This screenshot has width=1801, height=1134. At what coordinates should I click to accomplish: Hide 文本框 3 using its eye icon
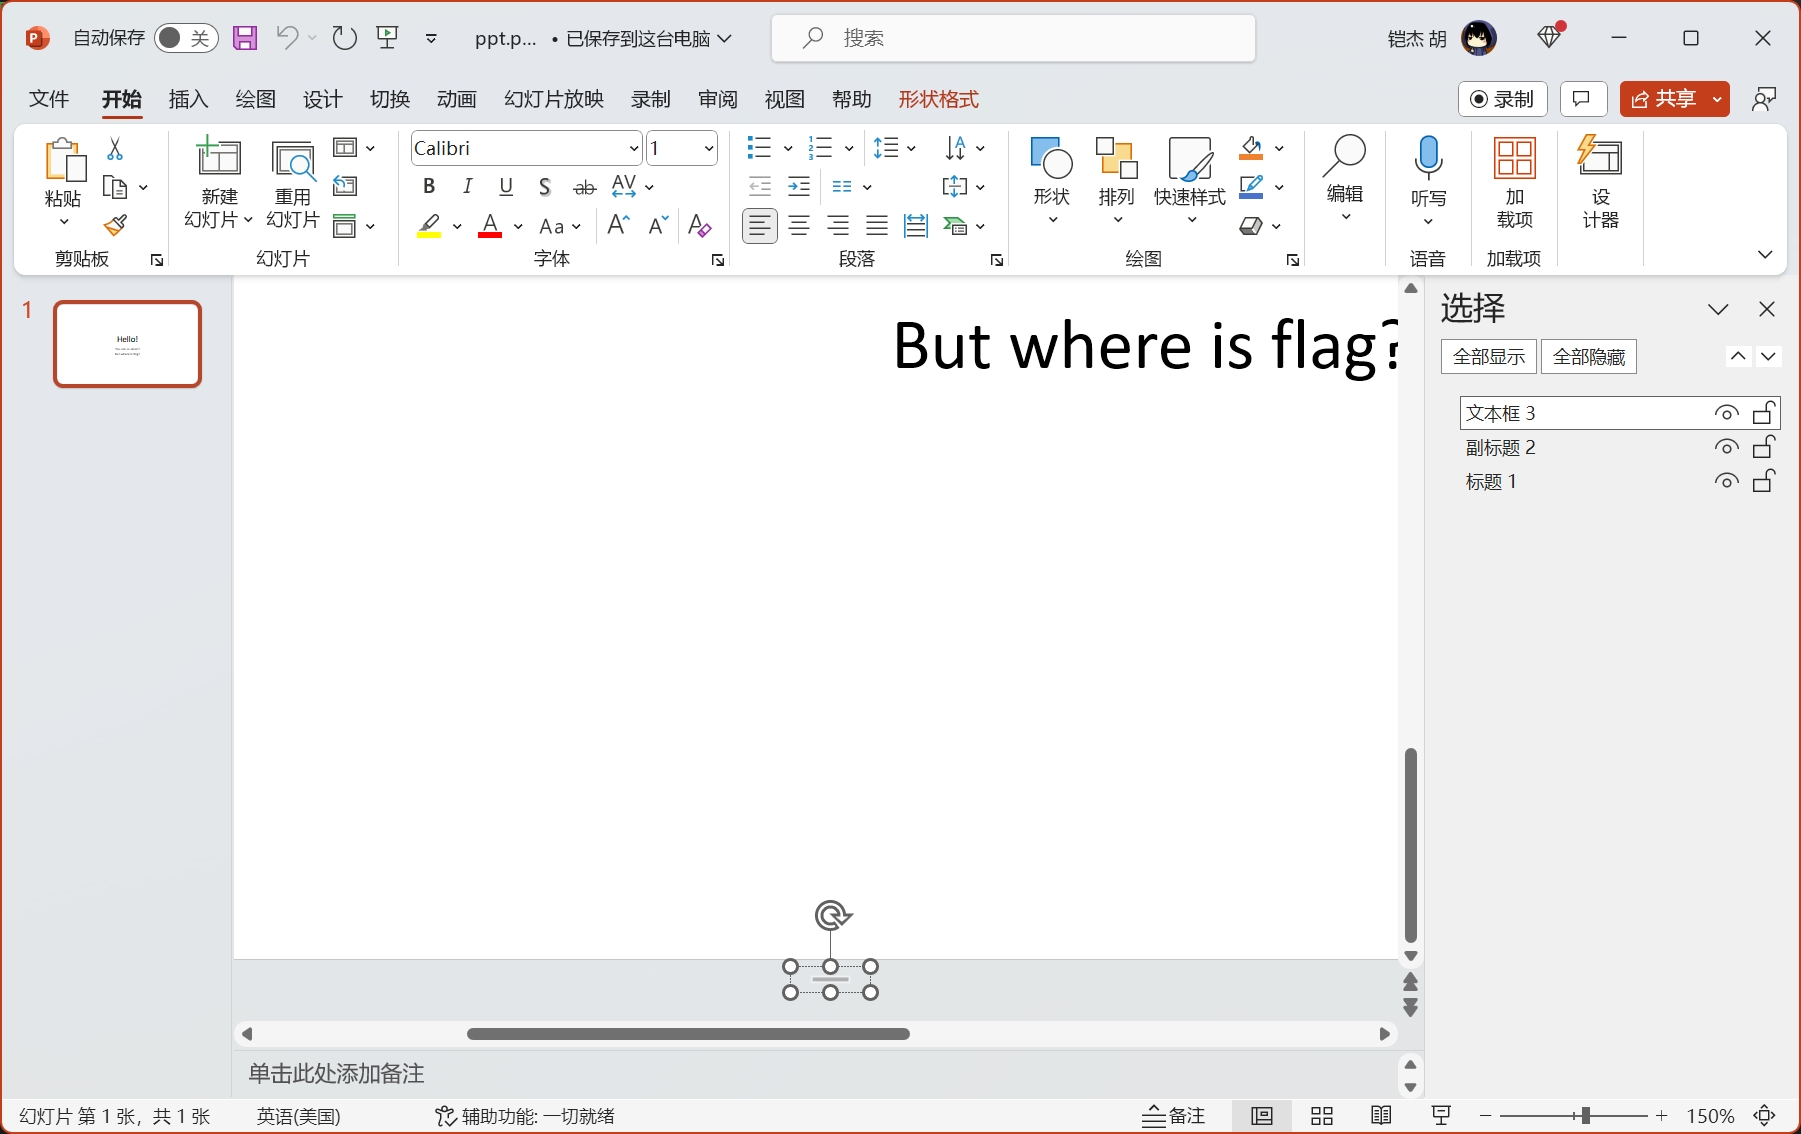pos(1726,413)
